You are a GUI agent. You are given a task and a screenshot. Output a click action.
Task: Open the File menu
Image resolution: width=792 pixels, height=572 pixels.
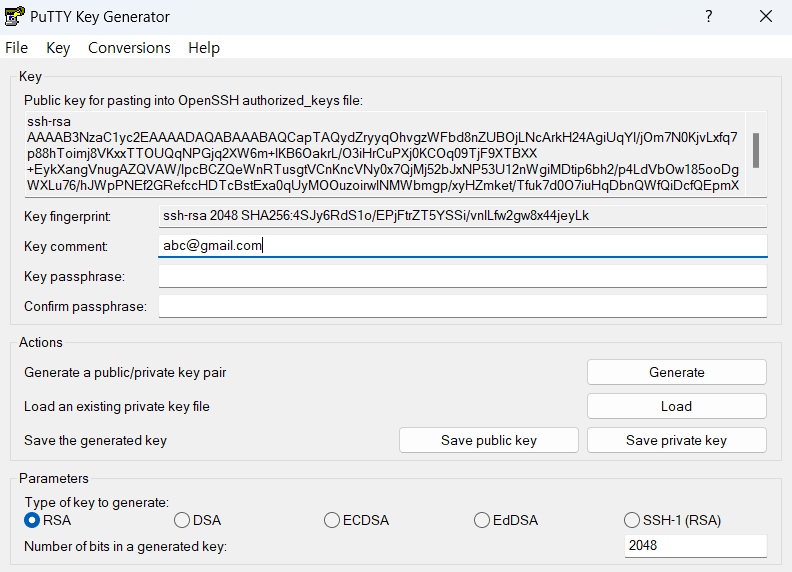coord(17,47)
